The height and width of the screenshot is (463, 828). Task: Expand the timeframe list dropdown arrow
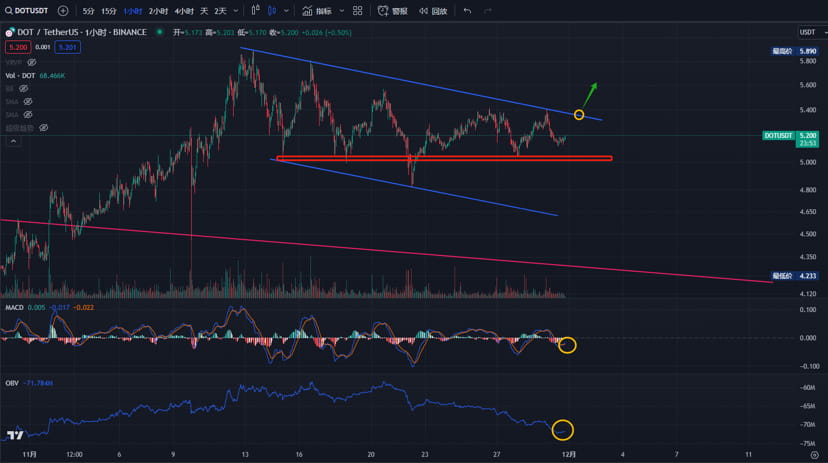tap(236, 11)
